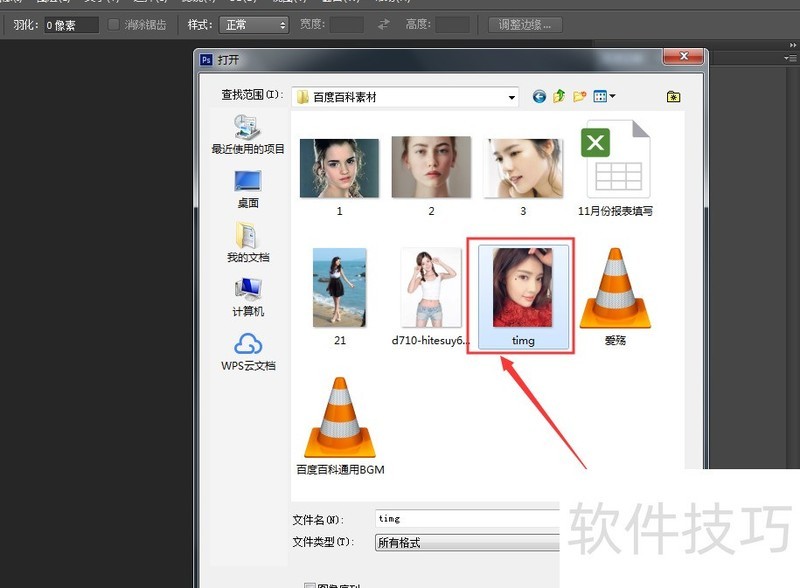Open the view menu icon in dialog

pyautogui.click(x=604, y=96)
